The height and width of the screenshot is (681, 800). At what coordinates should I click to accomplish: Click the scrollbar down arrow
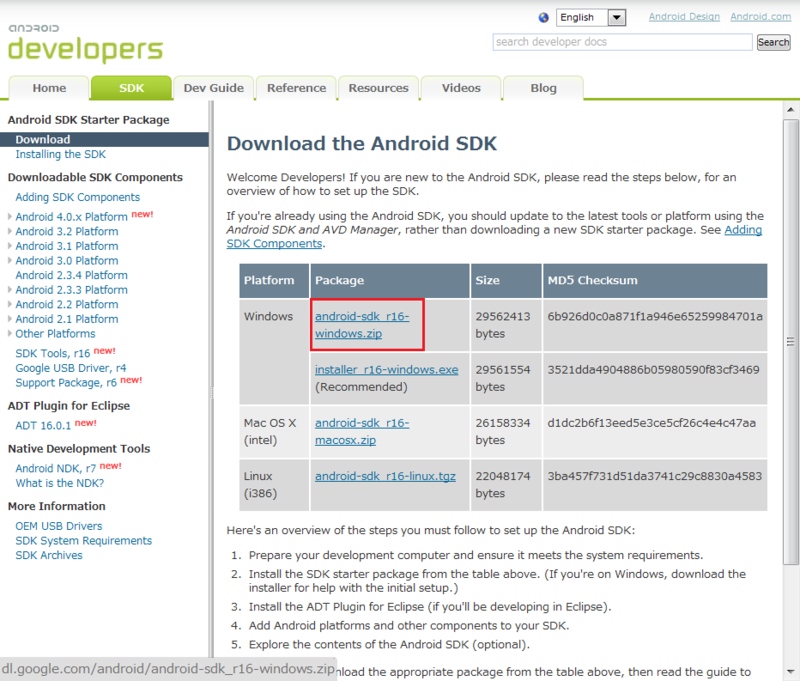tap(790, 671)
